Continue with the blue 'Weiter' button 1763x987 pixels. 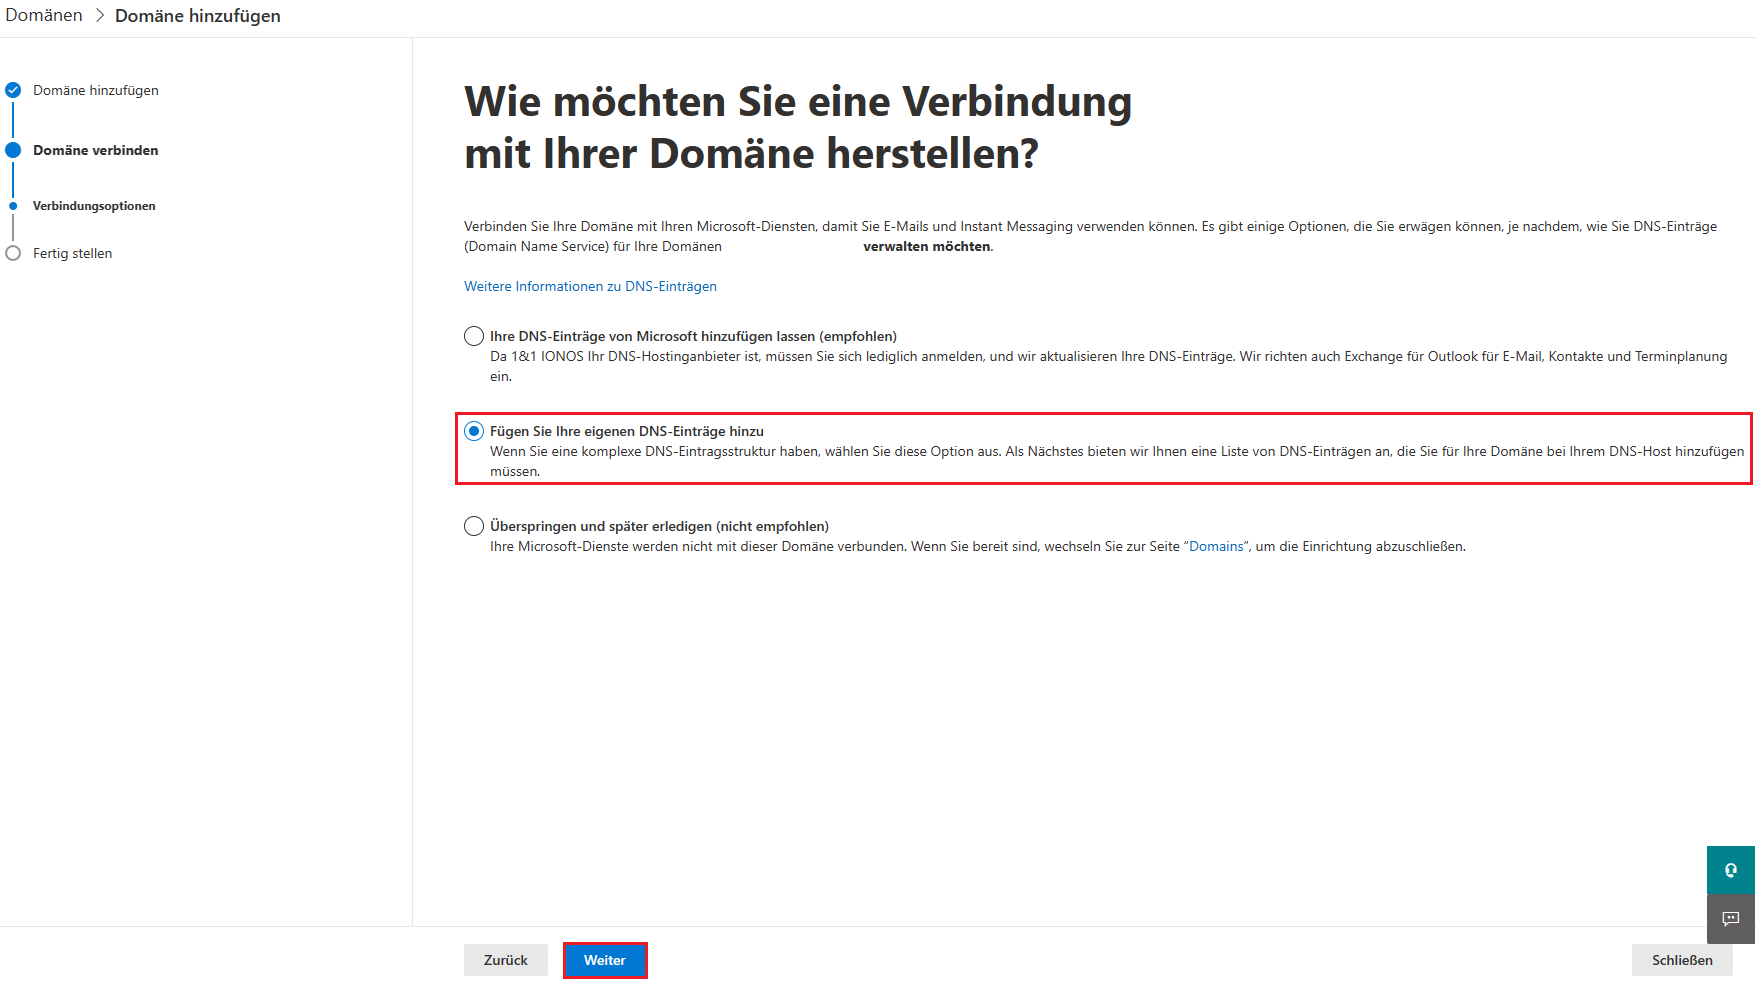point(605,960)
